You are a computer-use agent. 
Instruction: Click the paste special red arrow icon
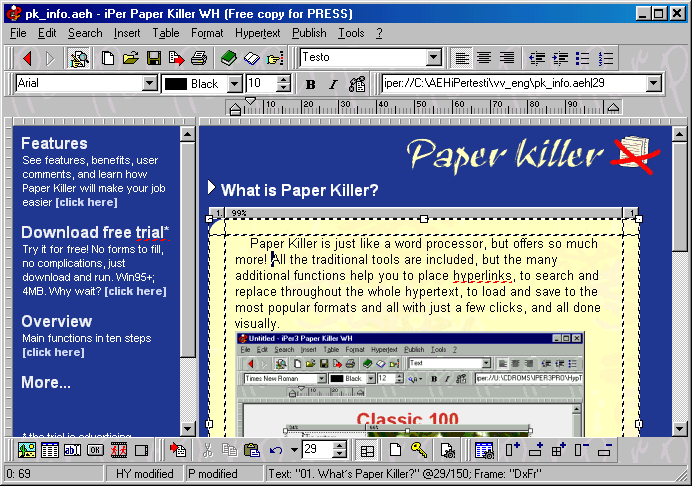(x=178, y=450)
